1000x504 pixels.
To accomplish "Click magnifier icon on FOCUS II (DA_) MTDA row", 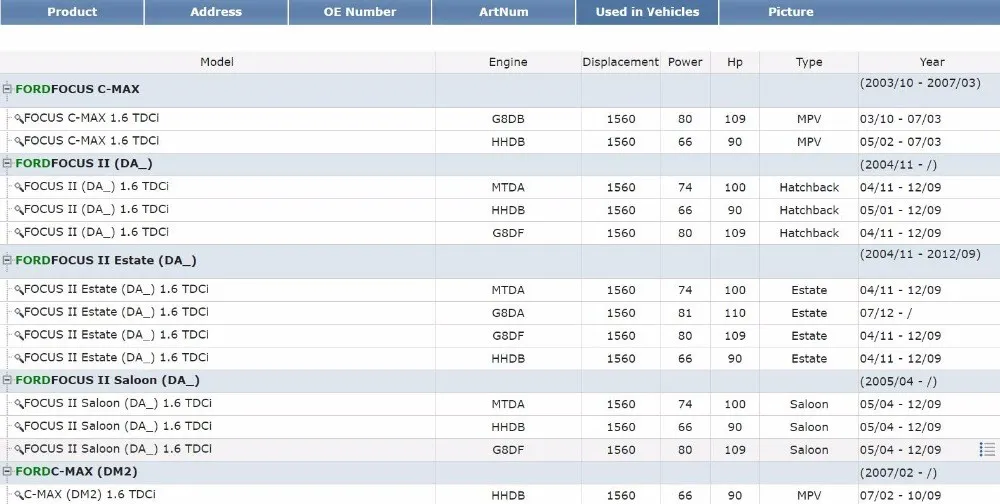I will [x=19, y=187].
